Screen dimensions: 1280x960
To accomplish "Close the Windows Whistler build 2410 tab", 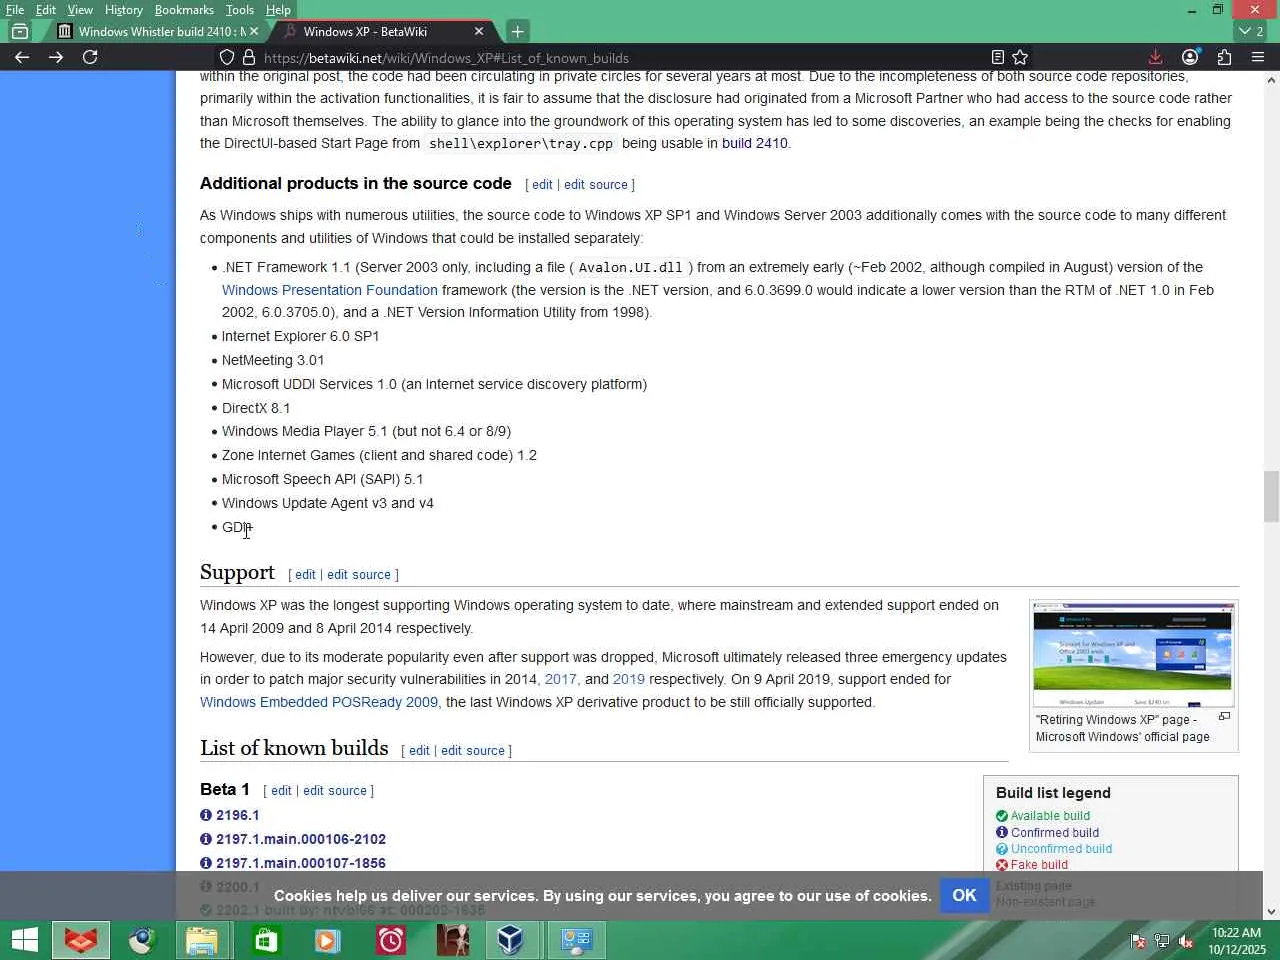I will [x=254, y=31].
